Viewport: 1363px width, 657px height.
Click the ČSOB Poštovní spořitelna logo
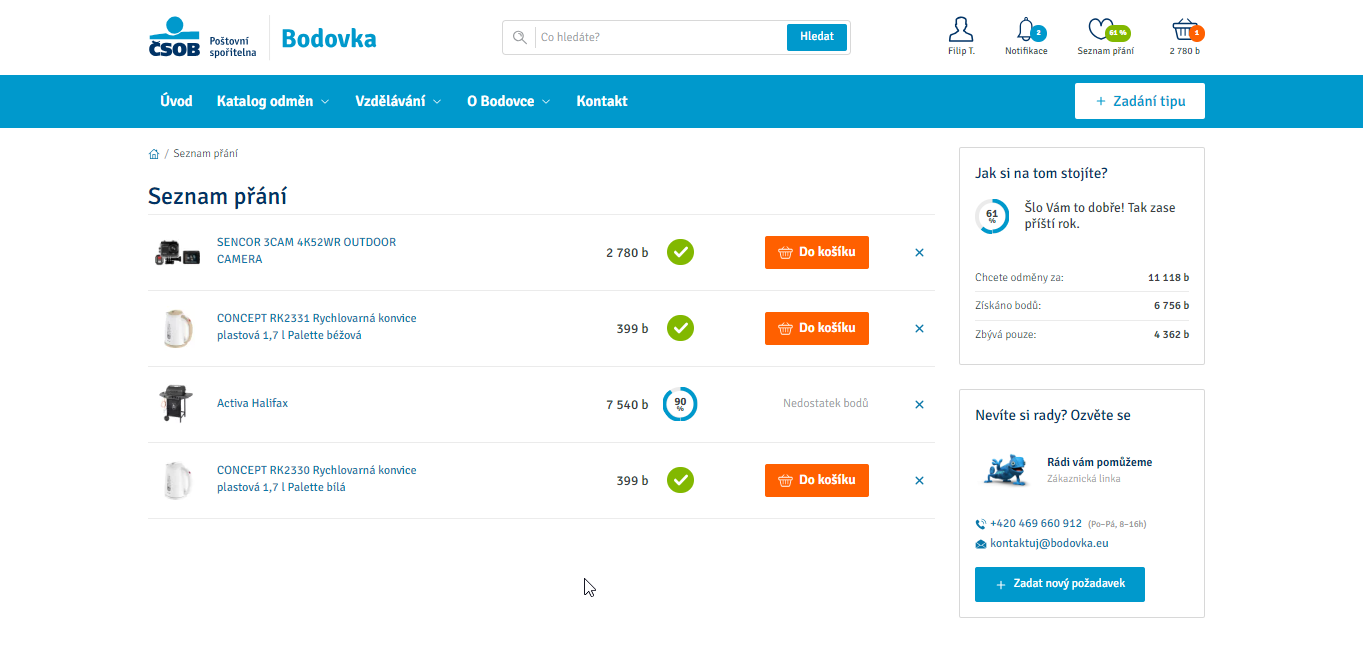203,38
